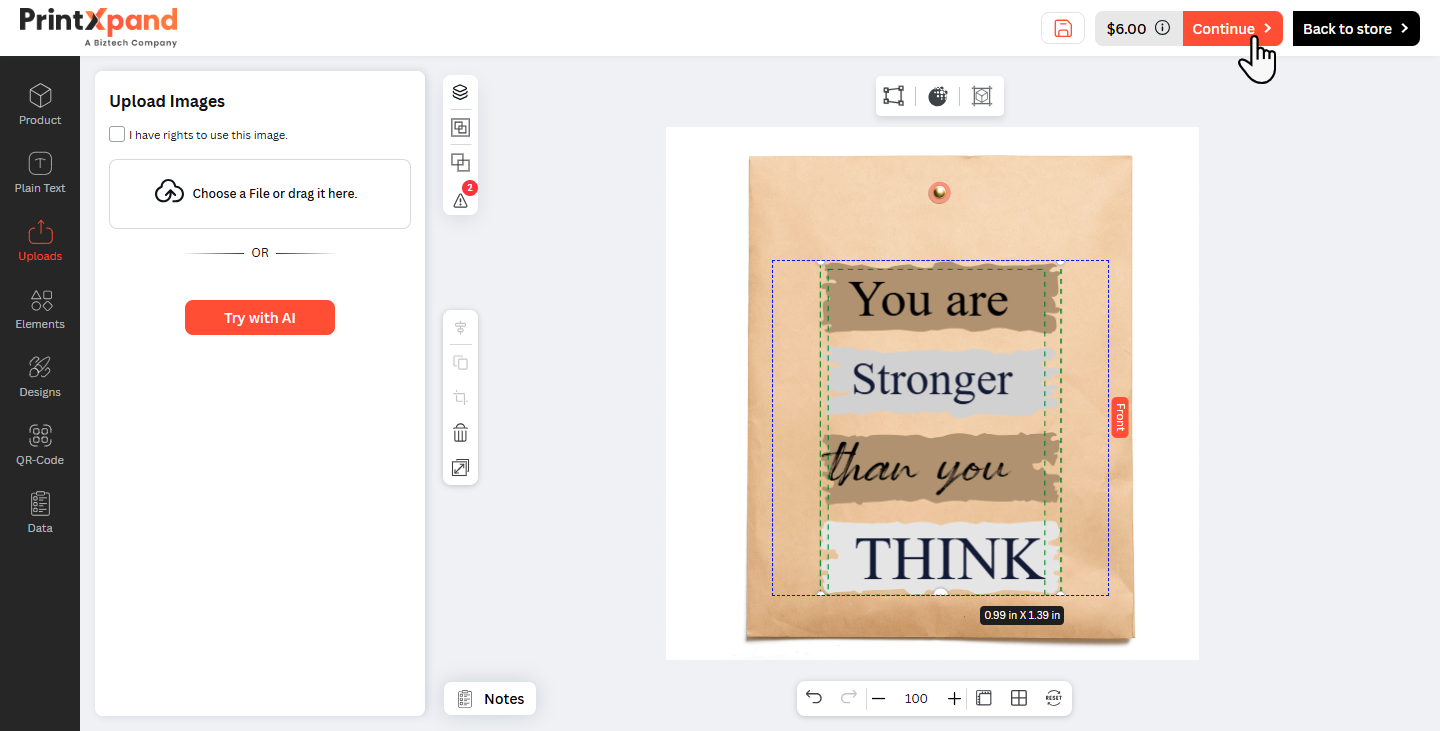
Task: Click the crop tool icon
Action: point(460,397)
